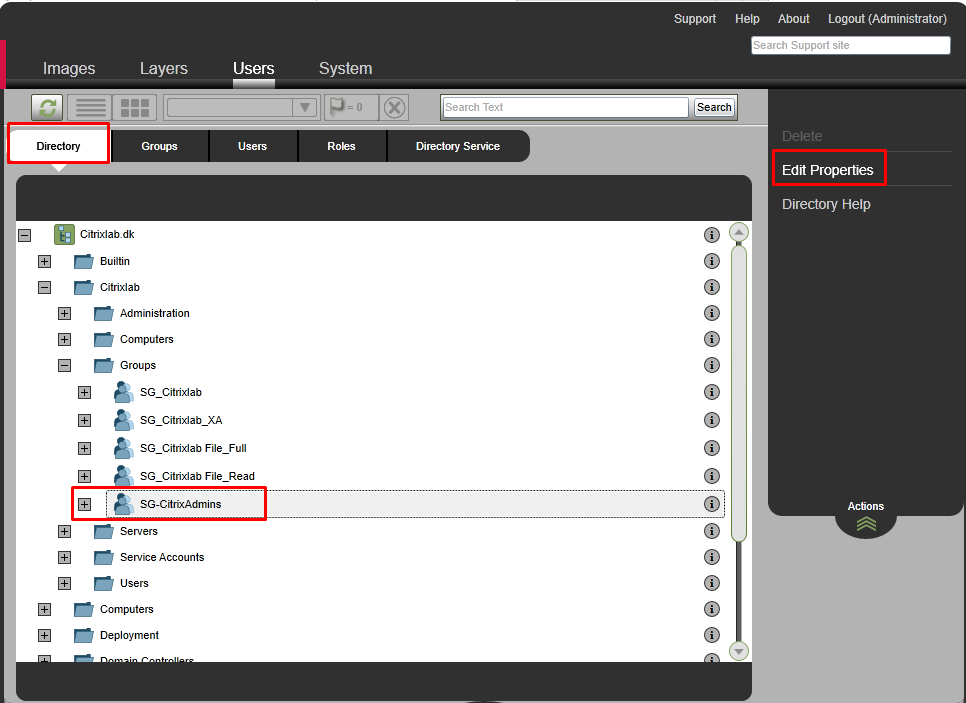Click Edit Properties in the Actions panel
The width and height of the screenshot is (966, 703).
[x=829, y=168]
